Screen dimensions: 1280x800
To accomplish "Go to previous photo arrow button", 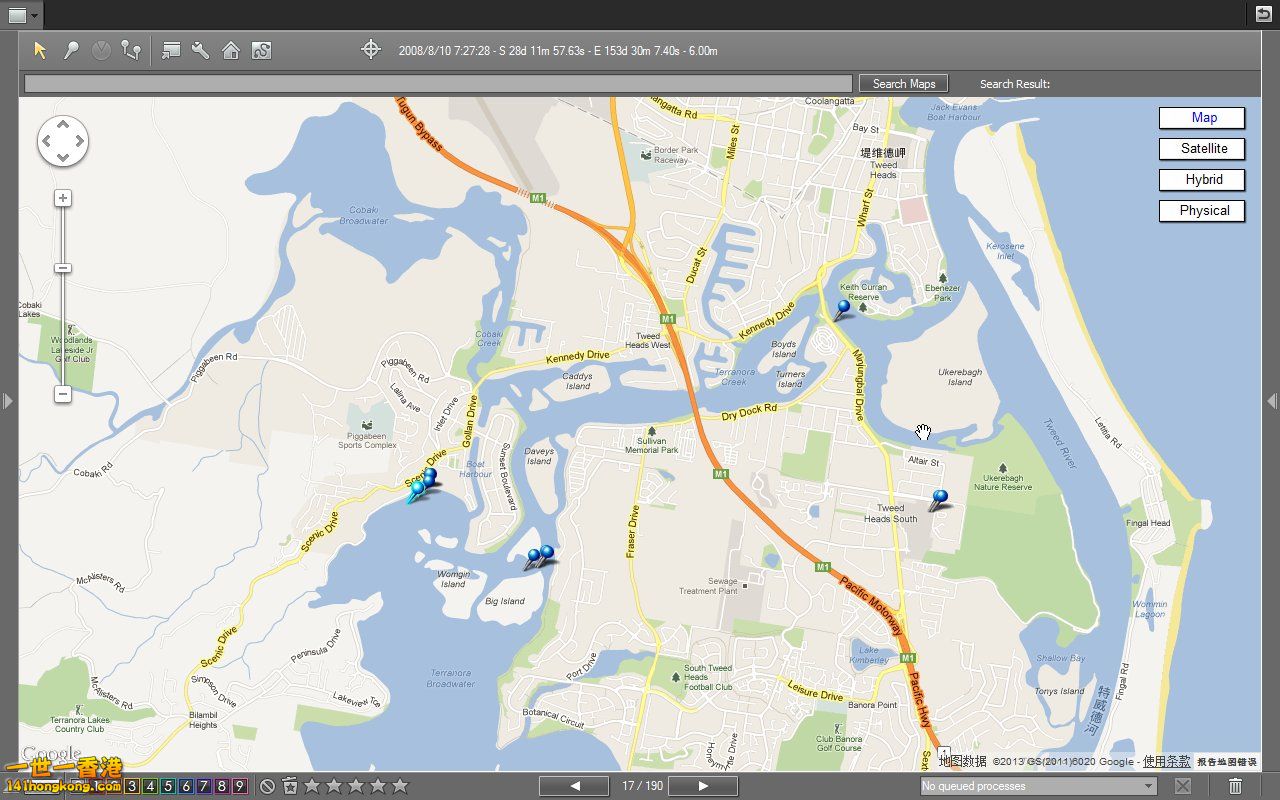I will click(574, 786).
